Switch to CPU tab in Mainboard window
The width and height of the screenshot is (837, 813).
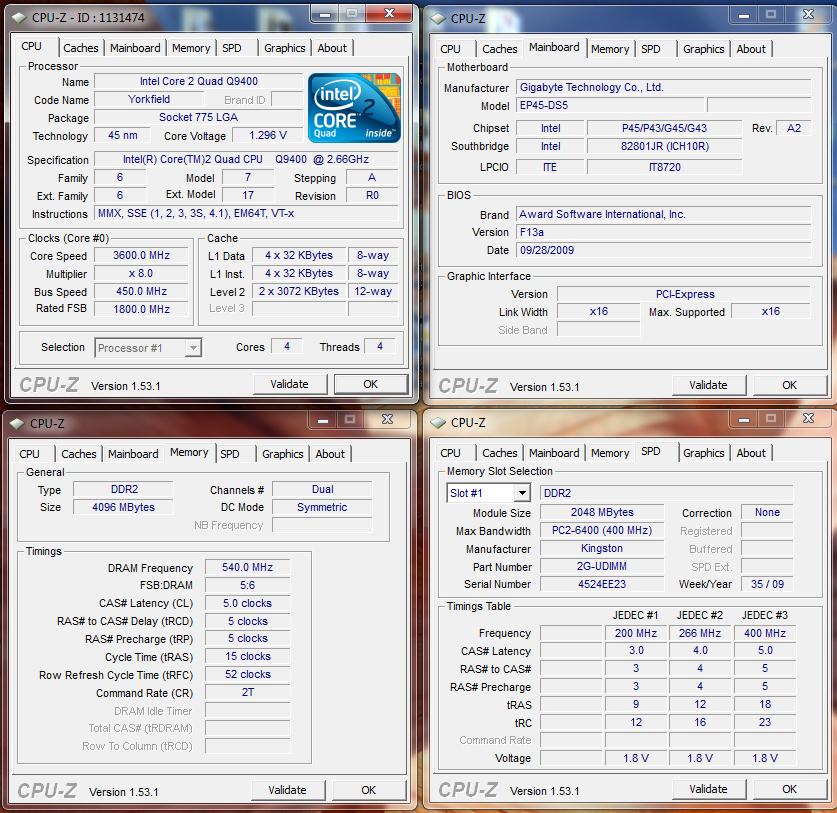tap(451, 49)
